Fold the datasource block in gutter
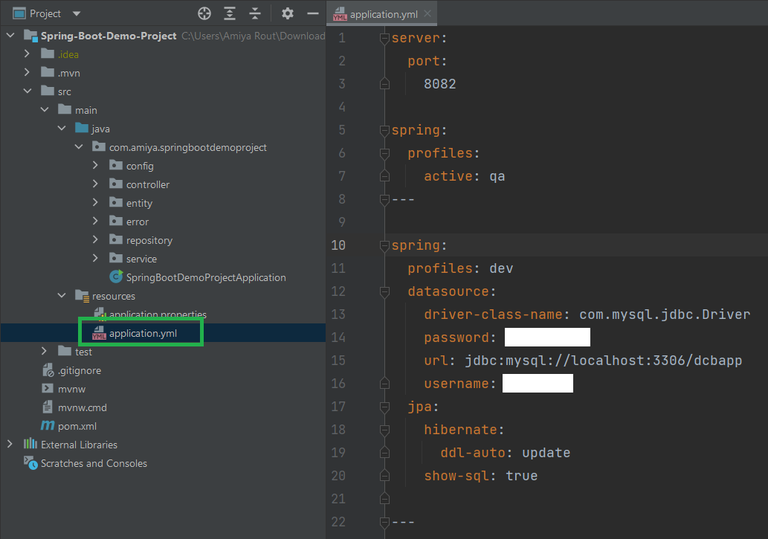Screen dimensions: 768x539 coord(384,292)
